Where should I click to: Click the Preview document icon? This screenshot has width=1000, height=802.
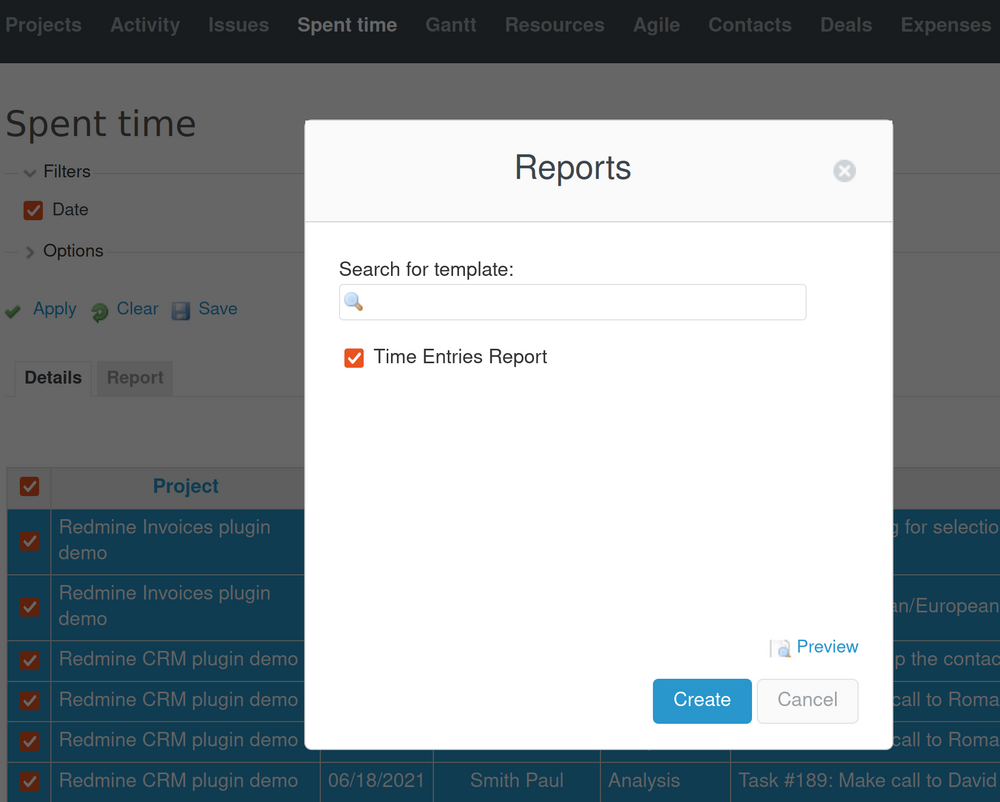(780, 648)
